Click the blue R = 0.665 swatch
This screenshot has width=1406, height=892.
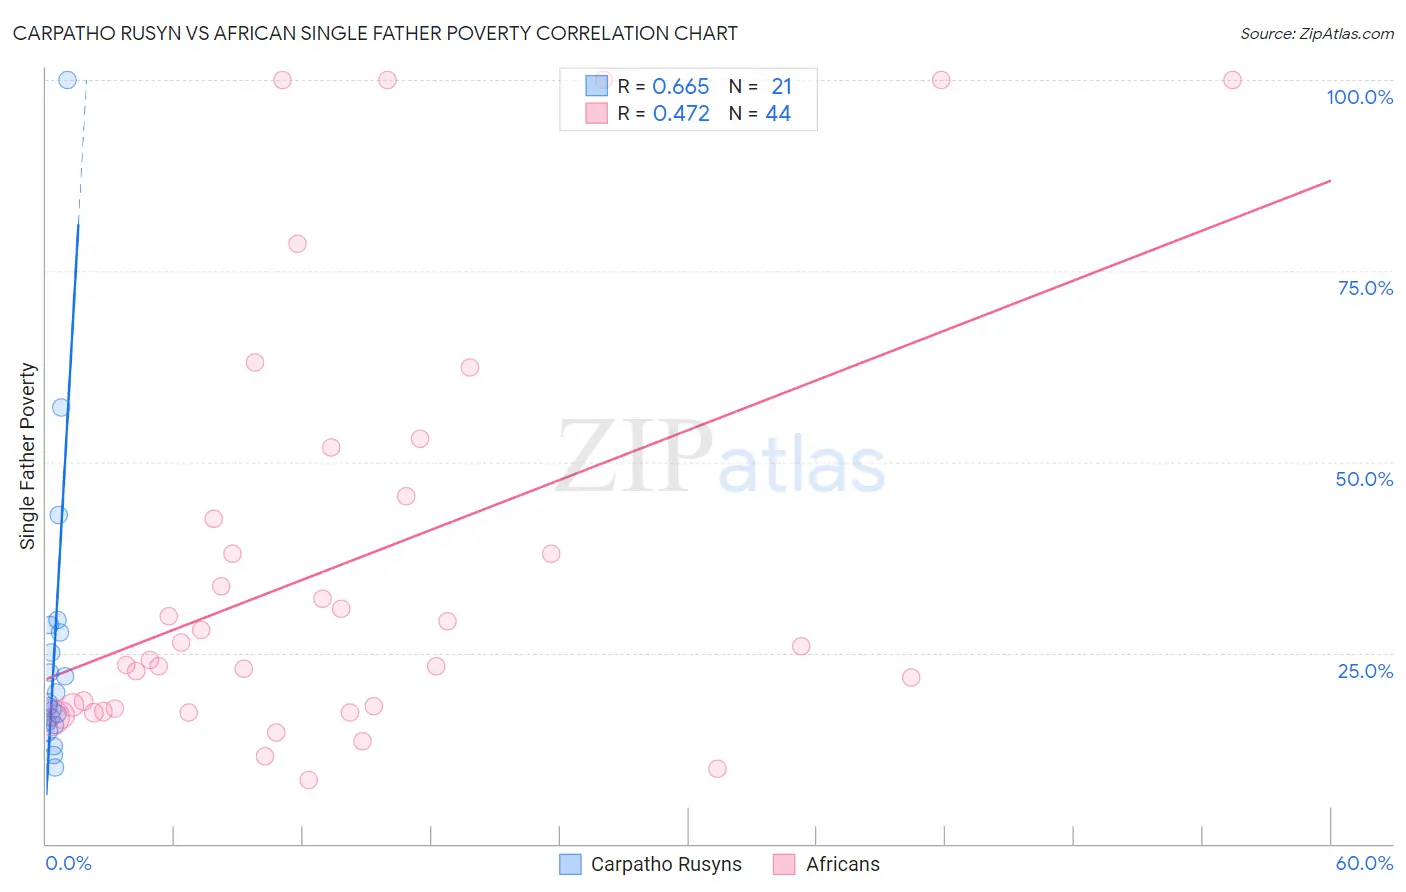click(x=596, y=86)
